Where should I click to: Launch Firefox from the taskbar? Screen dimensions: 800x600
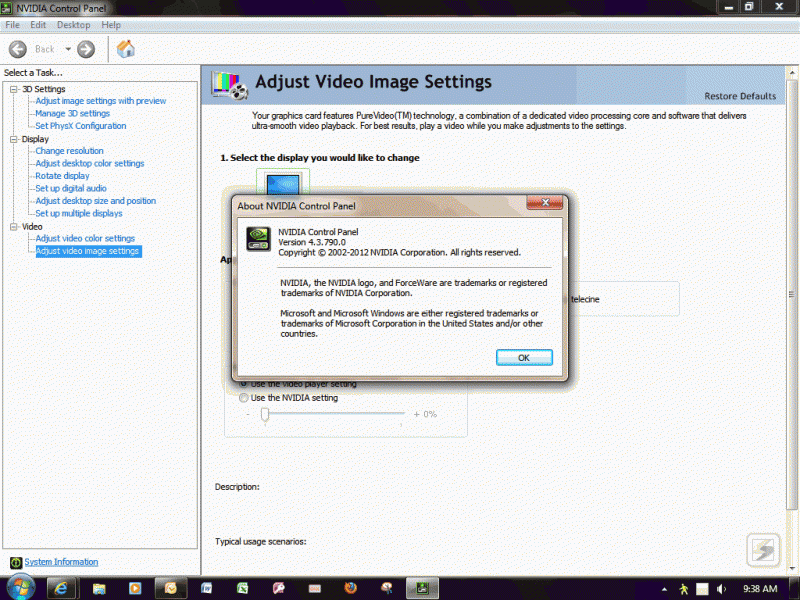(351, 588)
